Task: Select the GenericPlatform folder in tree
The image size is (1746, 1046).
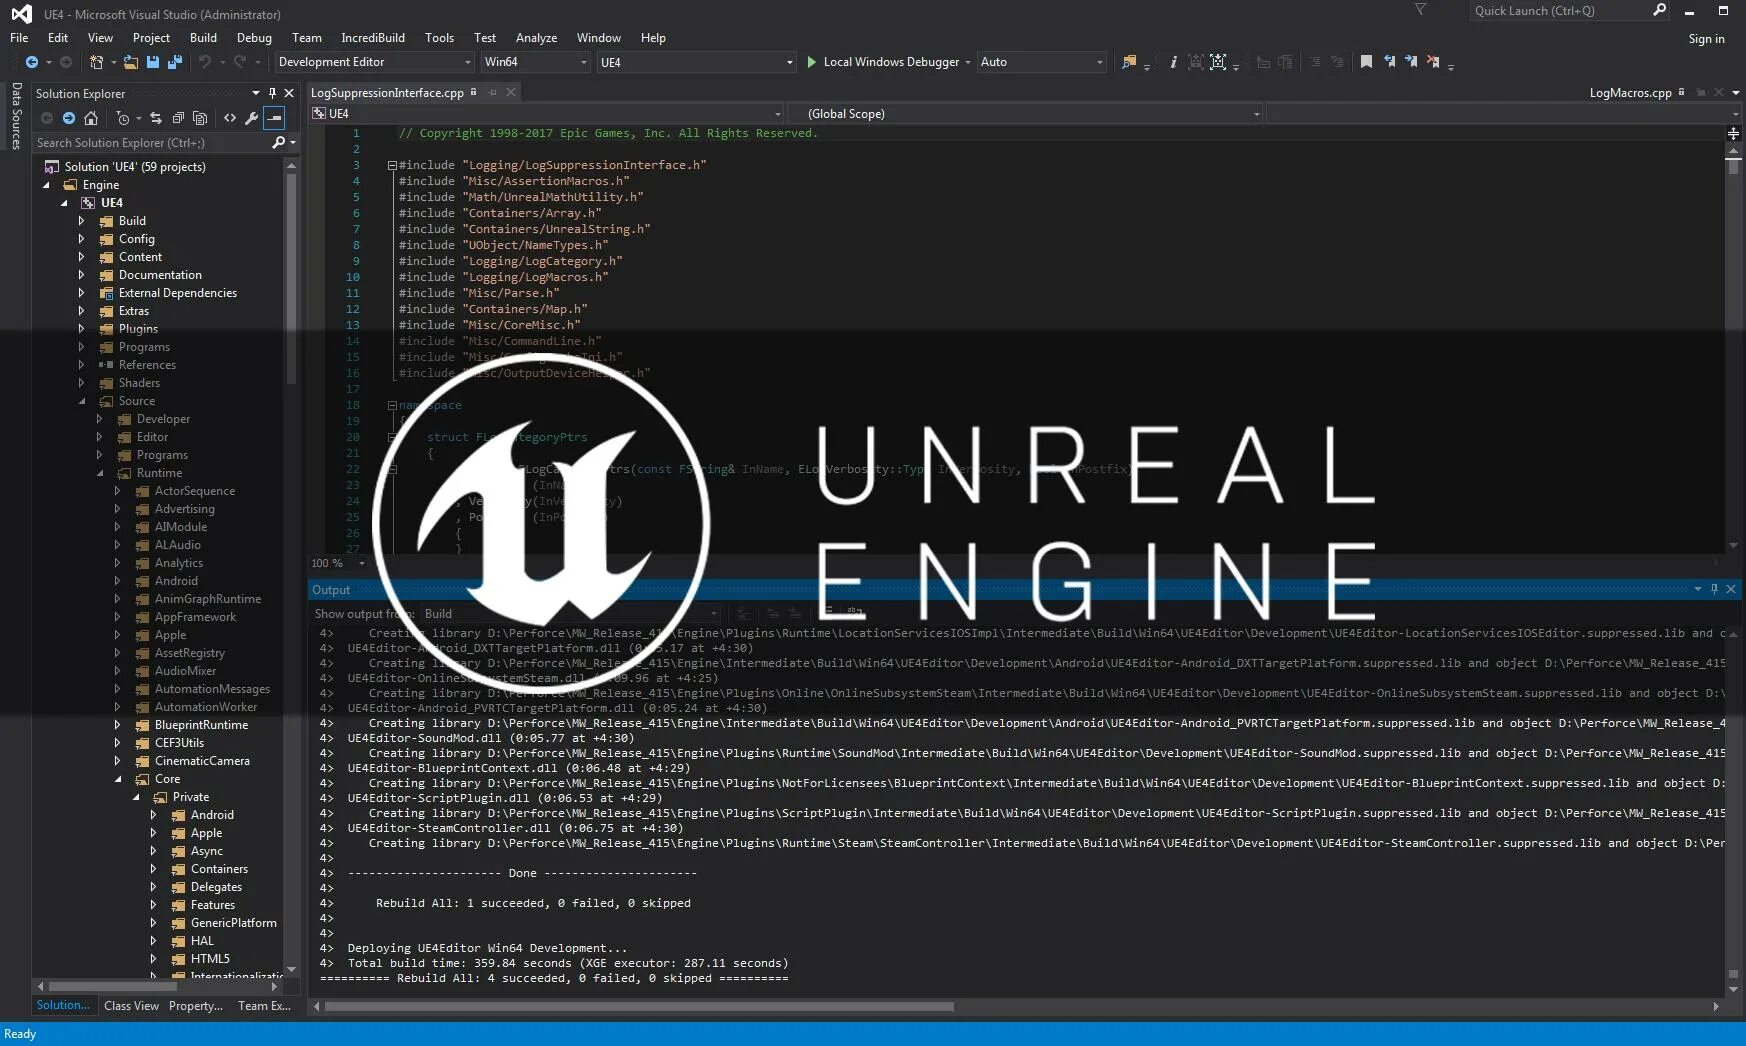Action: [233, 923]
